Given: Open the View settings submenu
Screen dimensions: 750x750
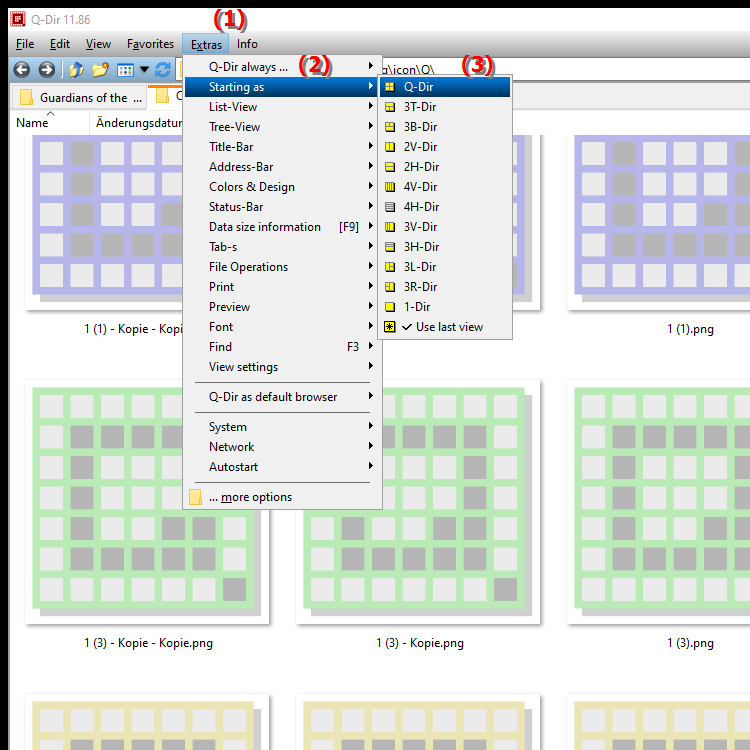Looking at the screenshot, I should pos(282,367).
